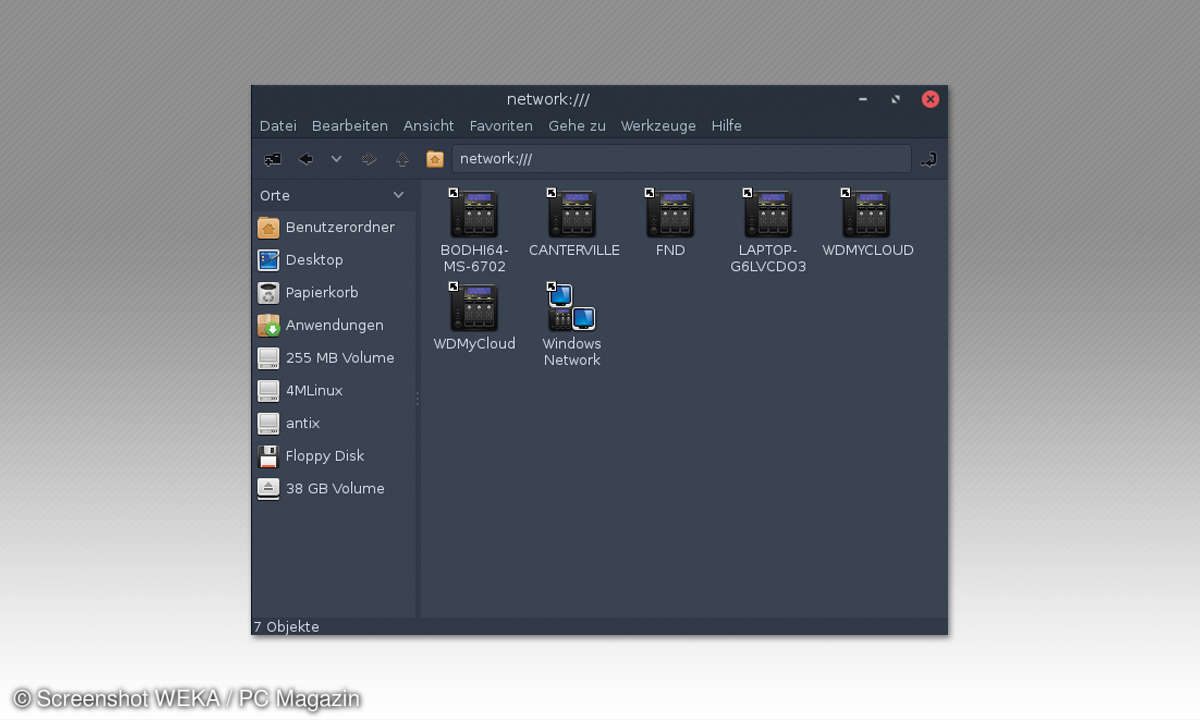This screenshot has width=1200, height=720.
Task: Expand the Orte side pane dropdown
Action: [399, 195]
